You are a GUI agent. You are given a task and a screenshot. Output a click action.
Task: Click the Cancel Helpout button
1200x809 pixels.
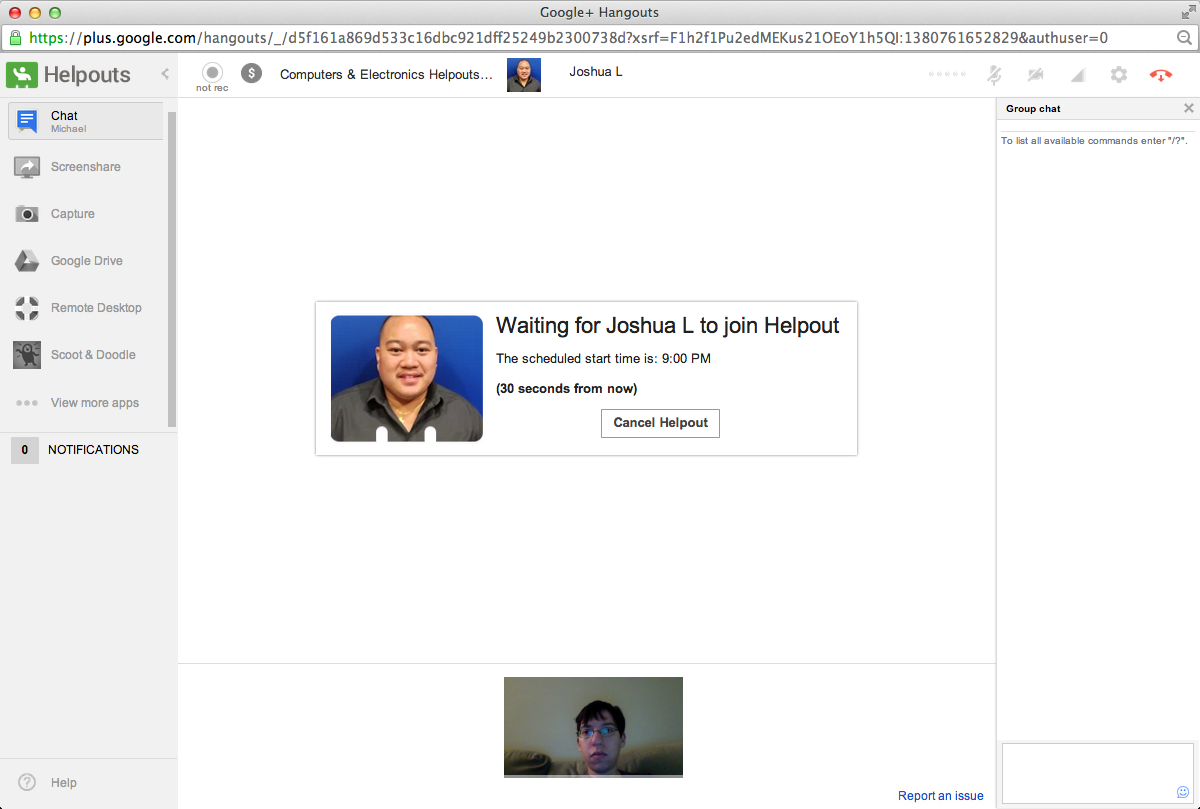point(660,423)
